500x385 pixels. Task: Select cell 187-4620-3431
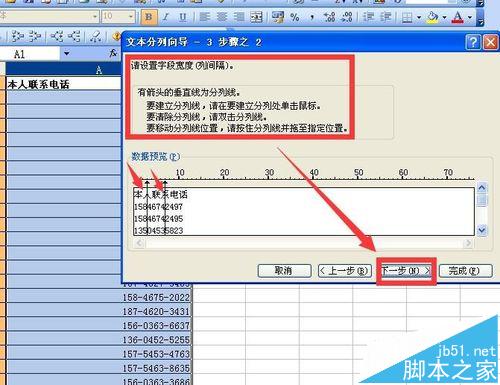click(x=99, y=311)
